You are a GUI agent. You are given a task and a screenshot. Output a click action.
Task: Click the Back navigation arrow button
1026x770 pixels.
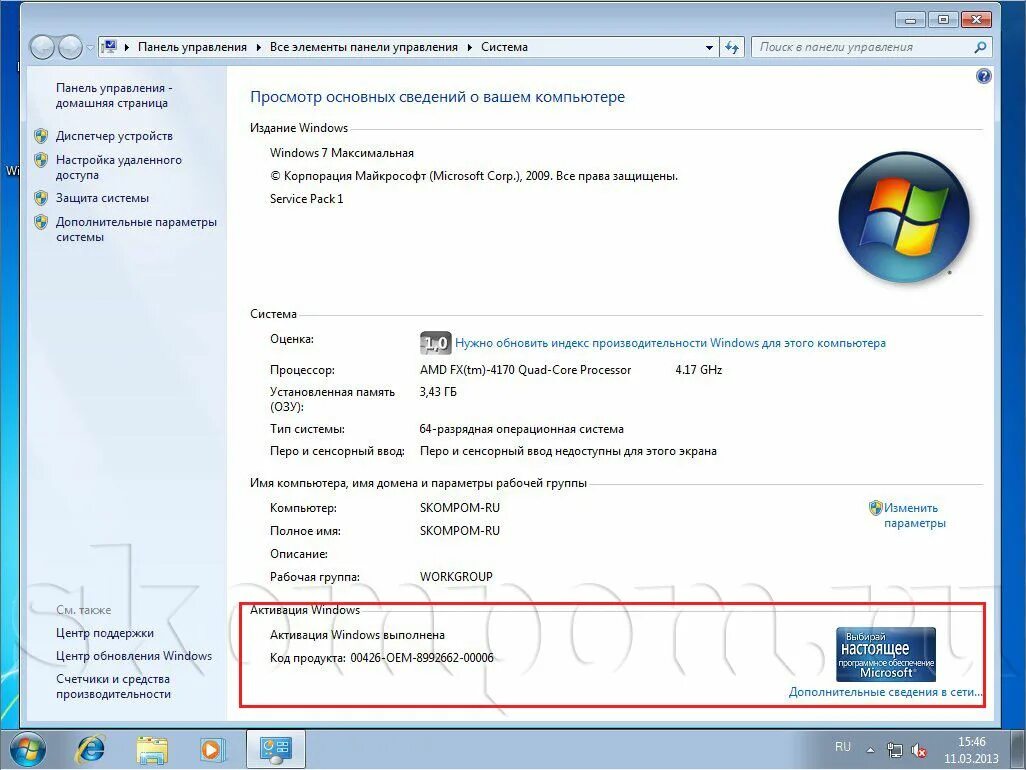click(x=43, y=47)
